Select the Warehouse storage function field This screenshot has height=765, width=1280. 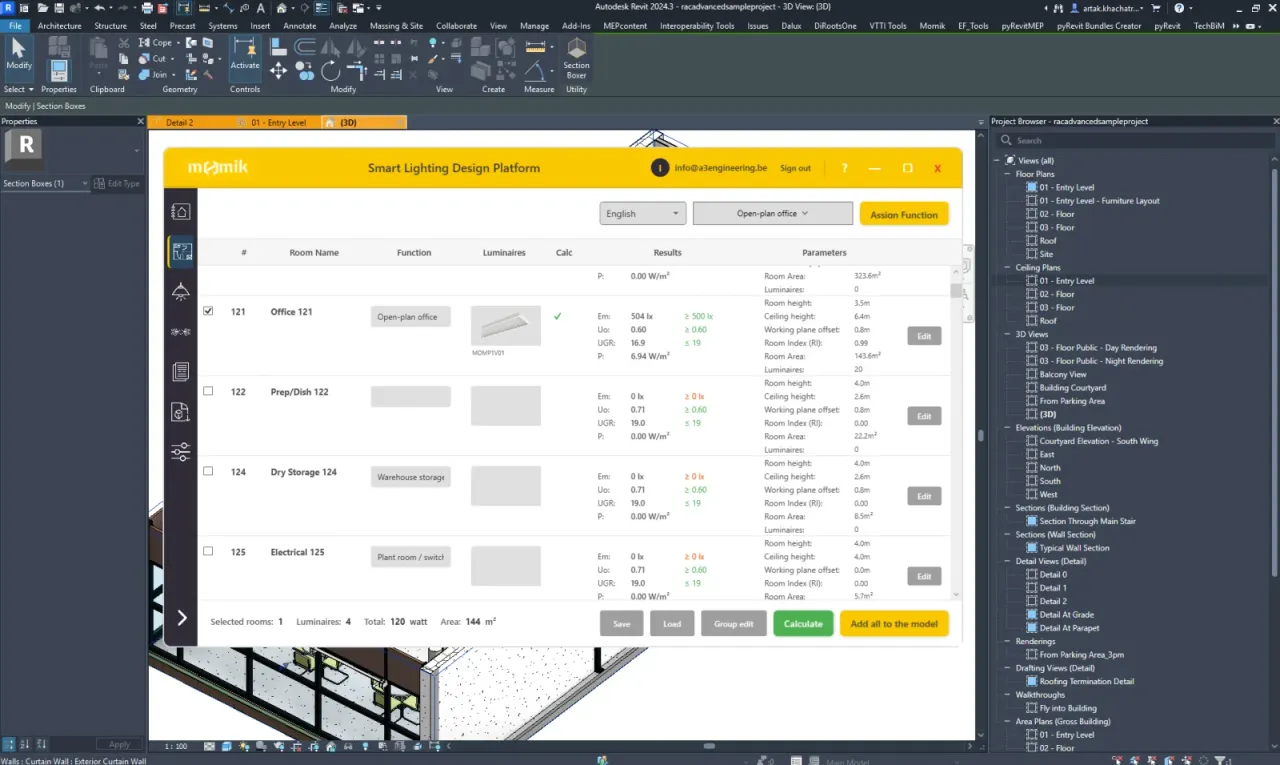[x=411, y=477]
